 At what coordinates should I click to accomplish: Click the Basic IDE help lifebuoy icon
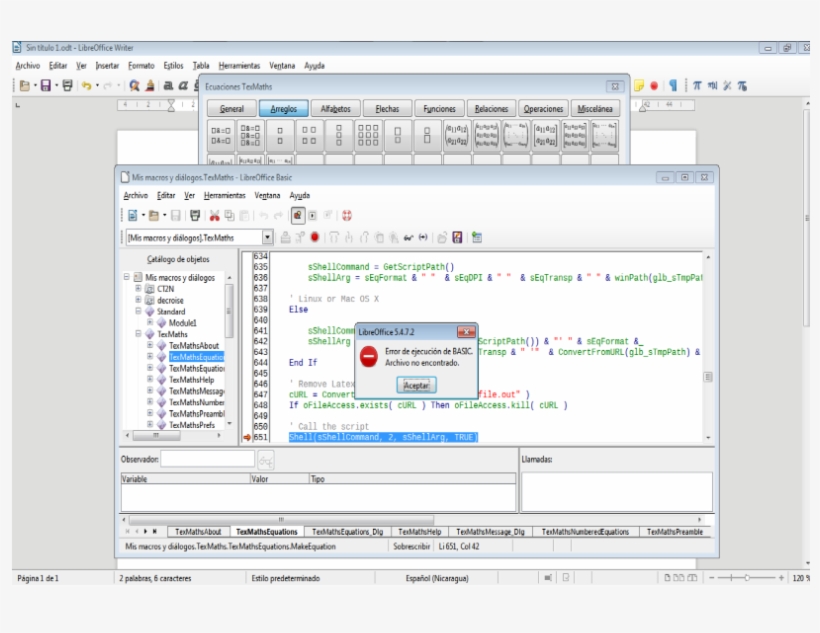347,215
